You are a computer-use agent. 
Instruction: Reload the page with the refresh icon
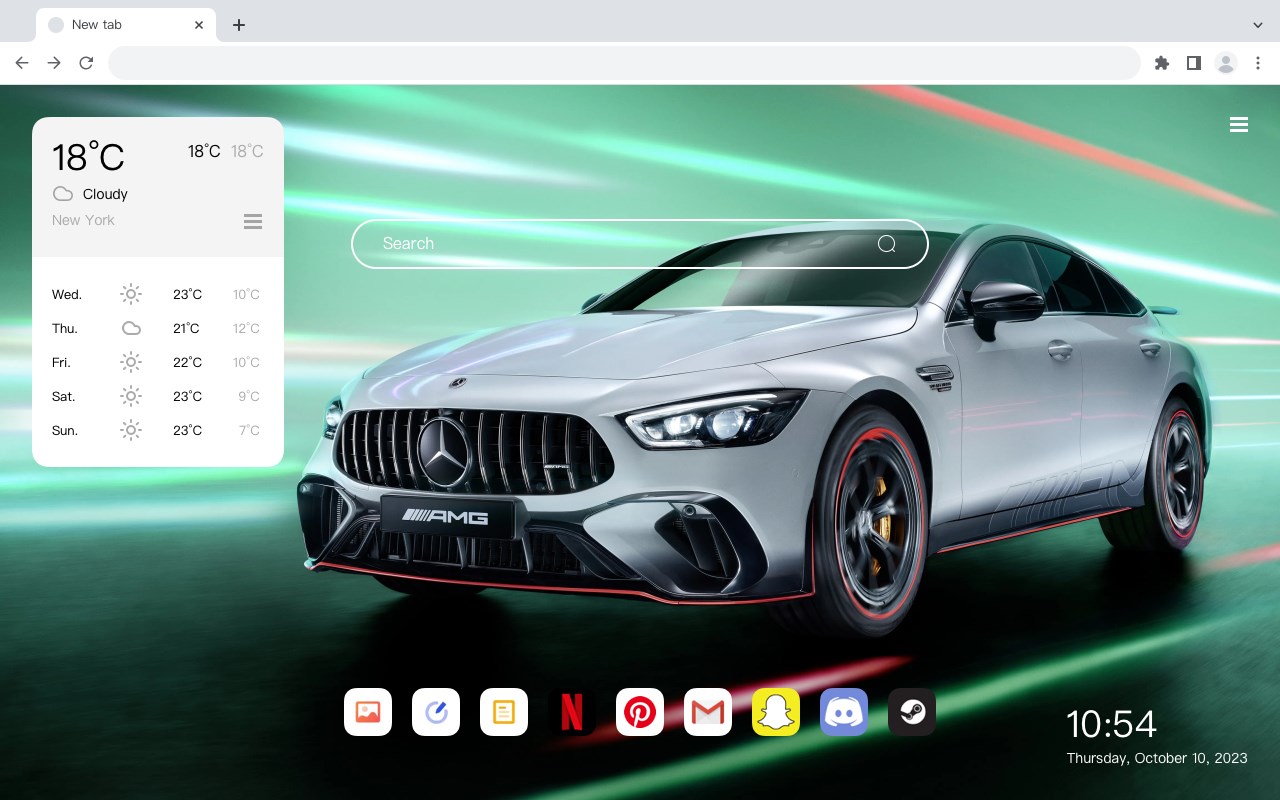86,63
